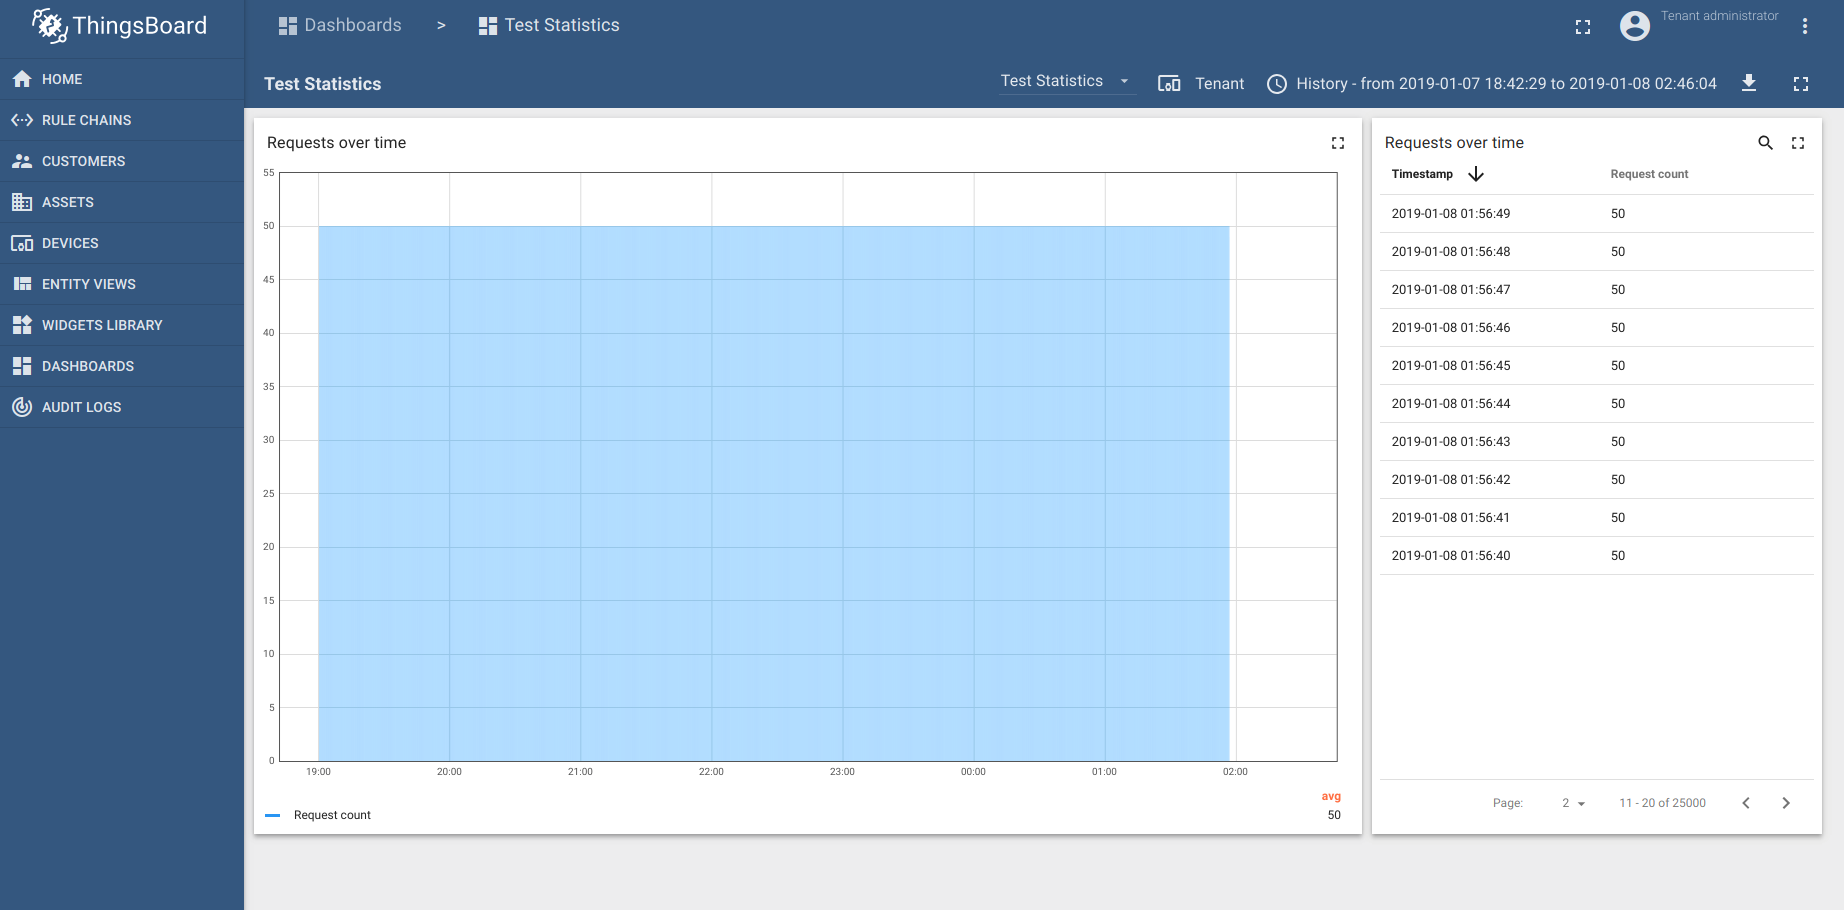
Task: Click the download dashboard export icon
Action: [1749, 83]
